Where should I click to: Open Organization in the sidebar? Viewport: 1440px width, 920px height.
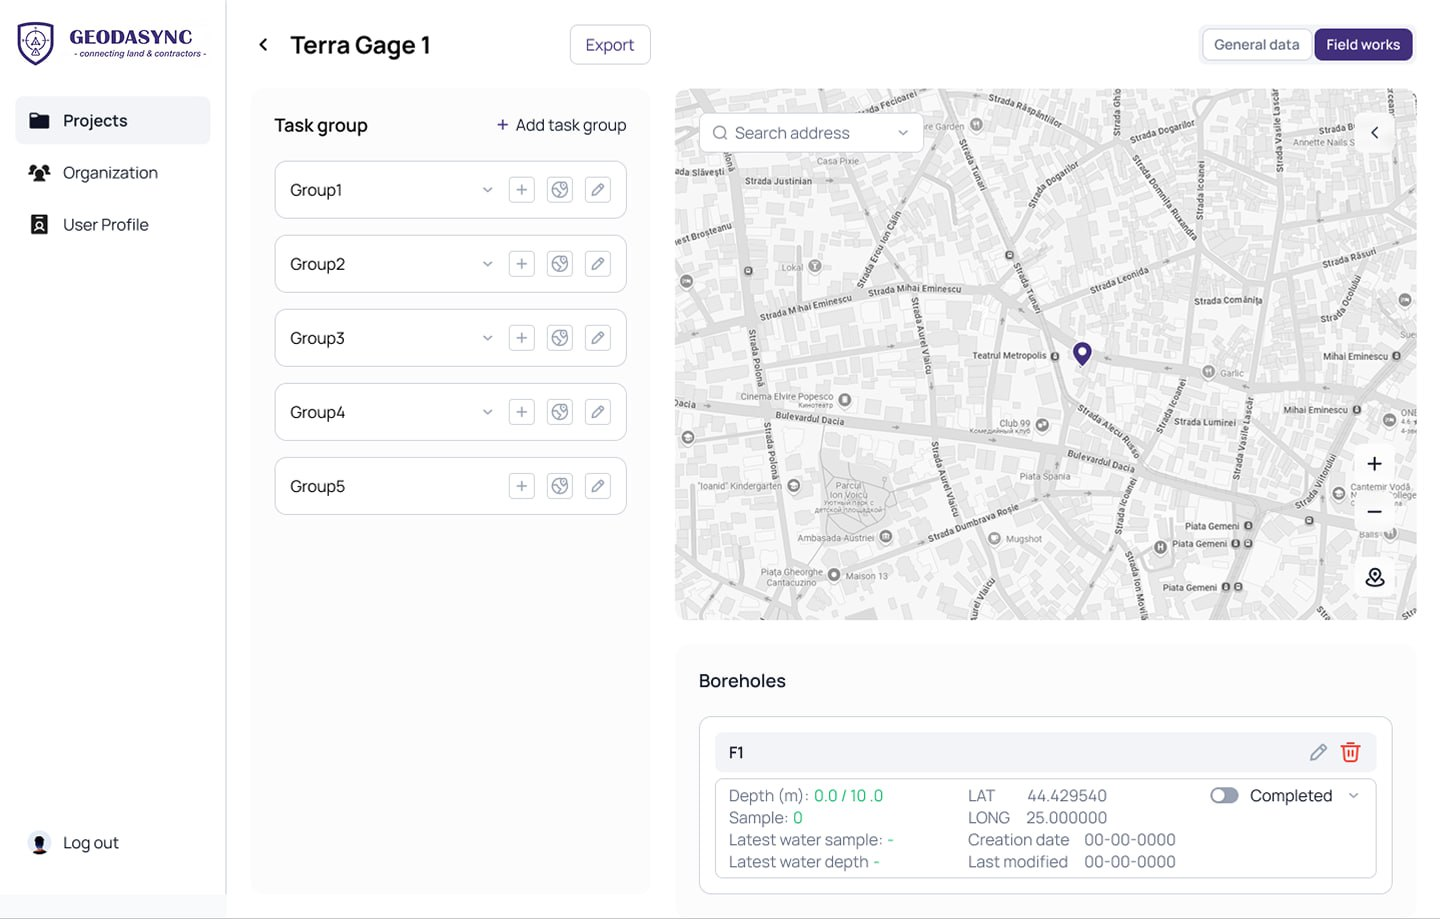point(110,173)
